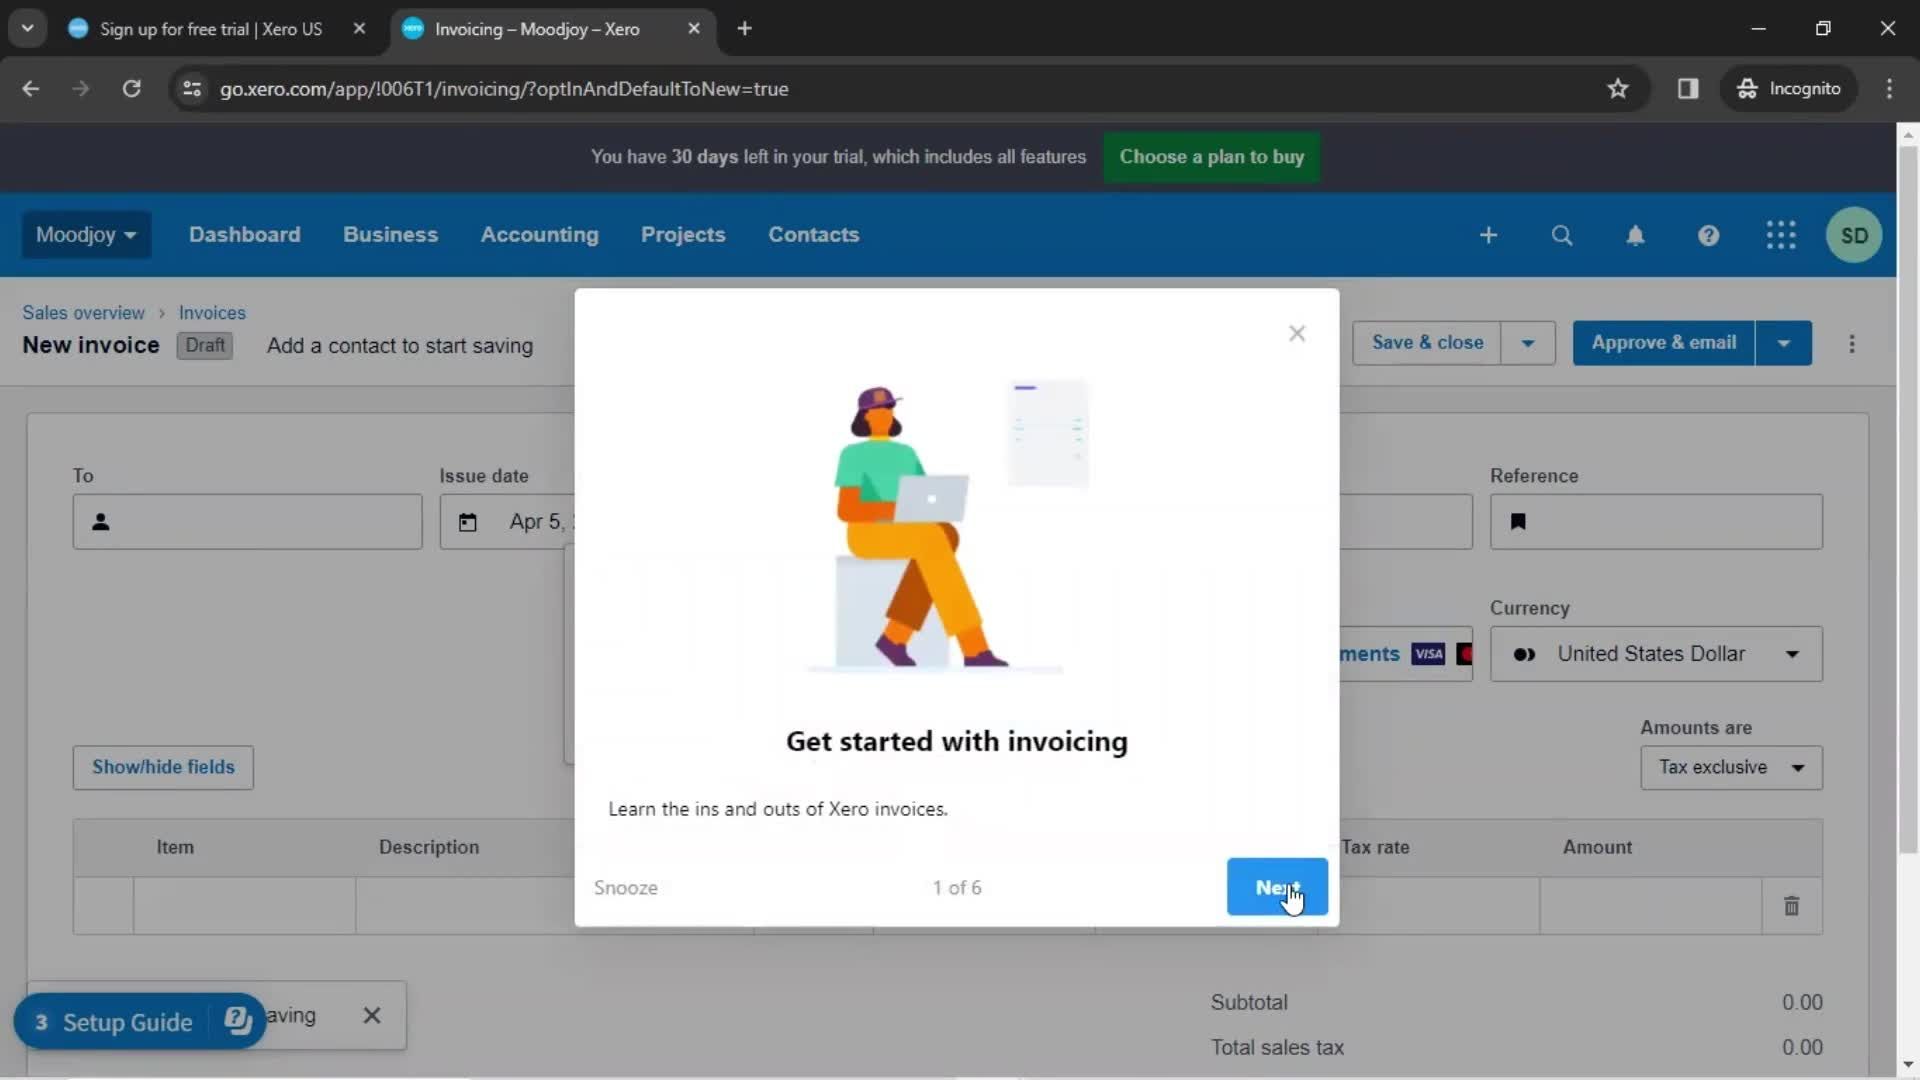Reload the page
Screen dimensions: 1920x1080
pyautogui.click(x=131, y=89)
